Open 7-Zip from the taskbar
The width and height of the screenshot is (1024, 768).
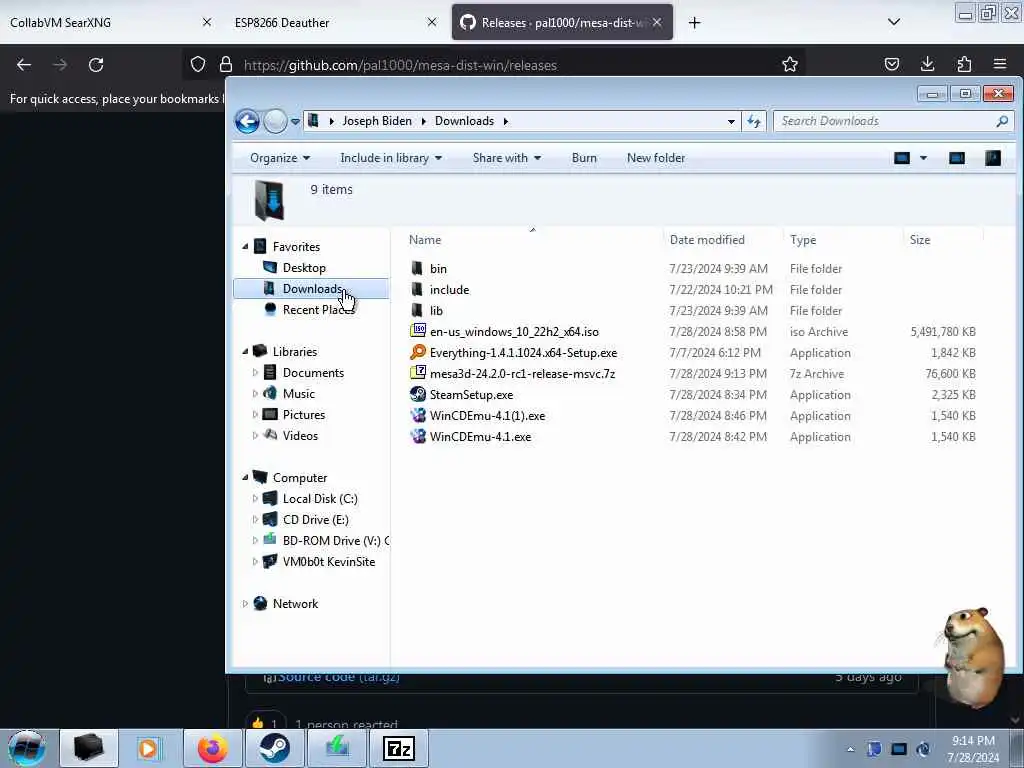(x=398, y=748)
